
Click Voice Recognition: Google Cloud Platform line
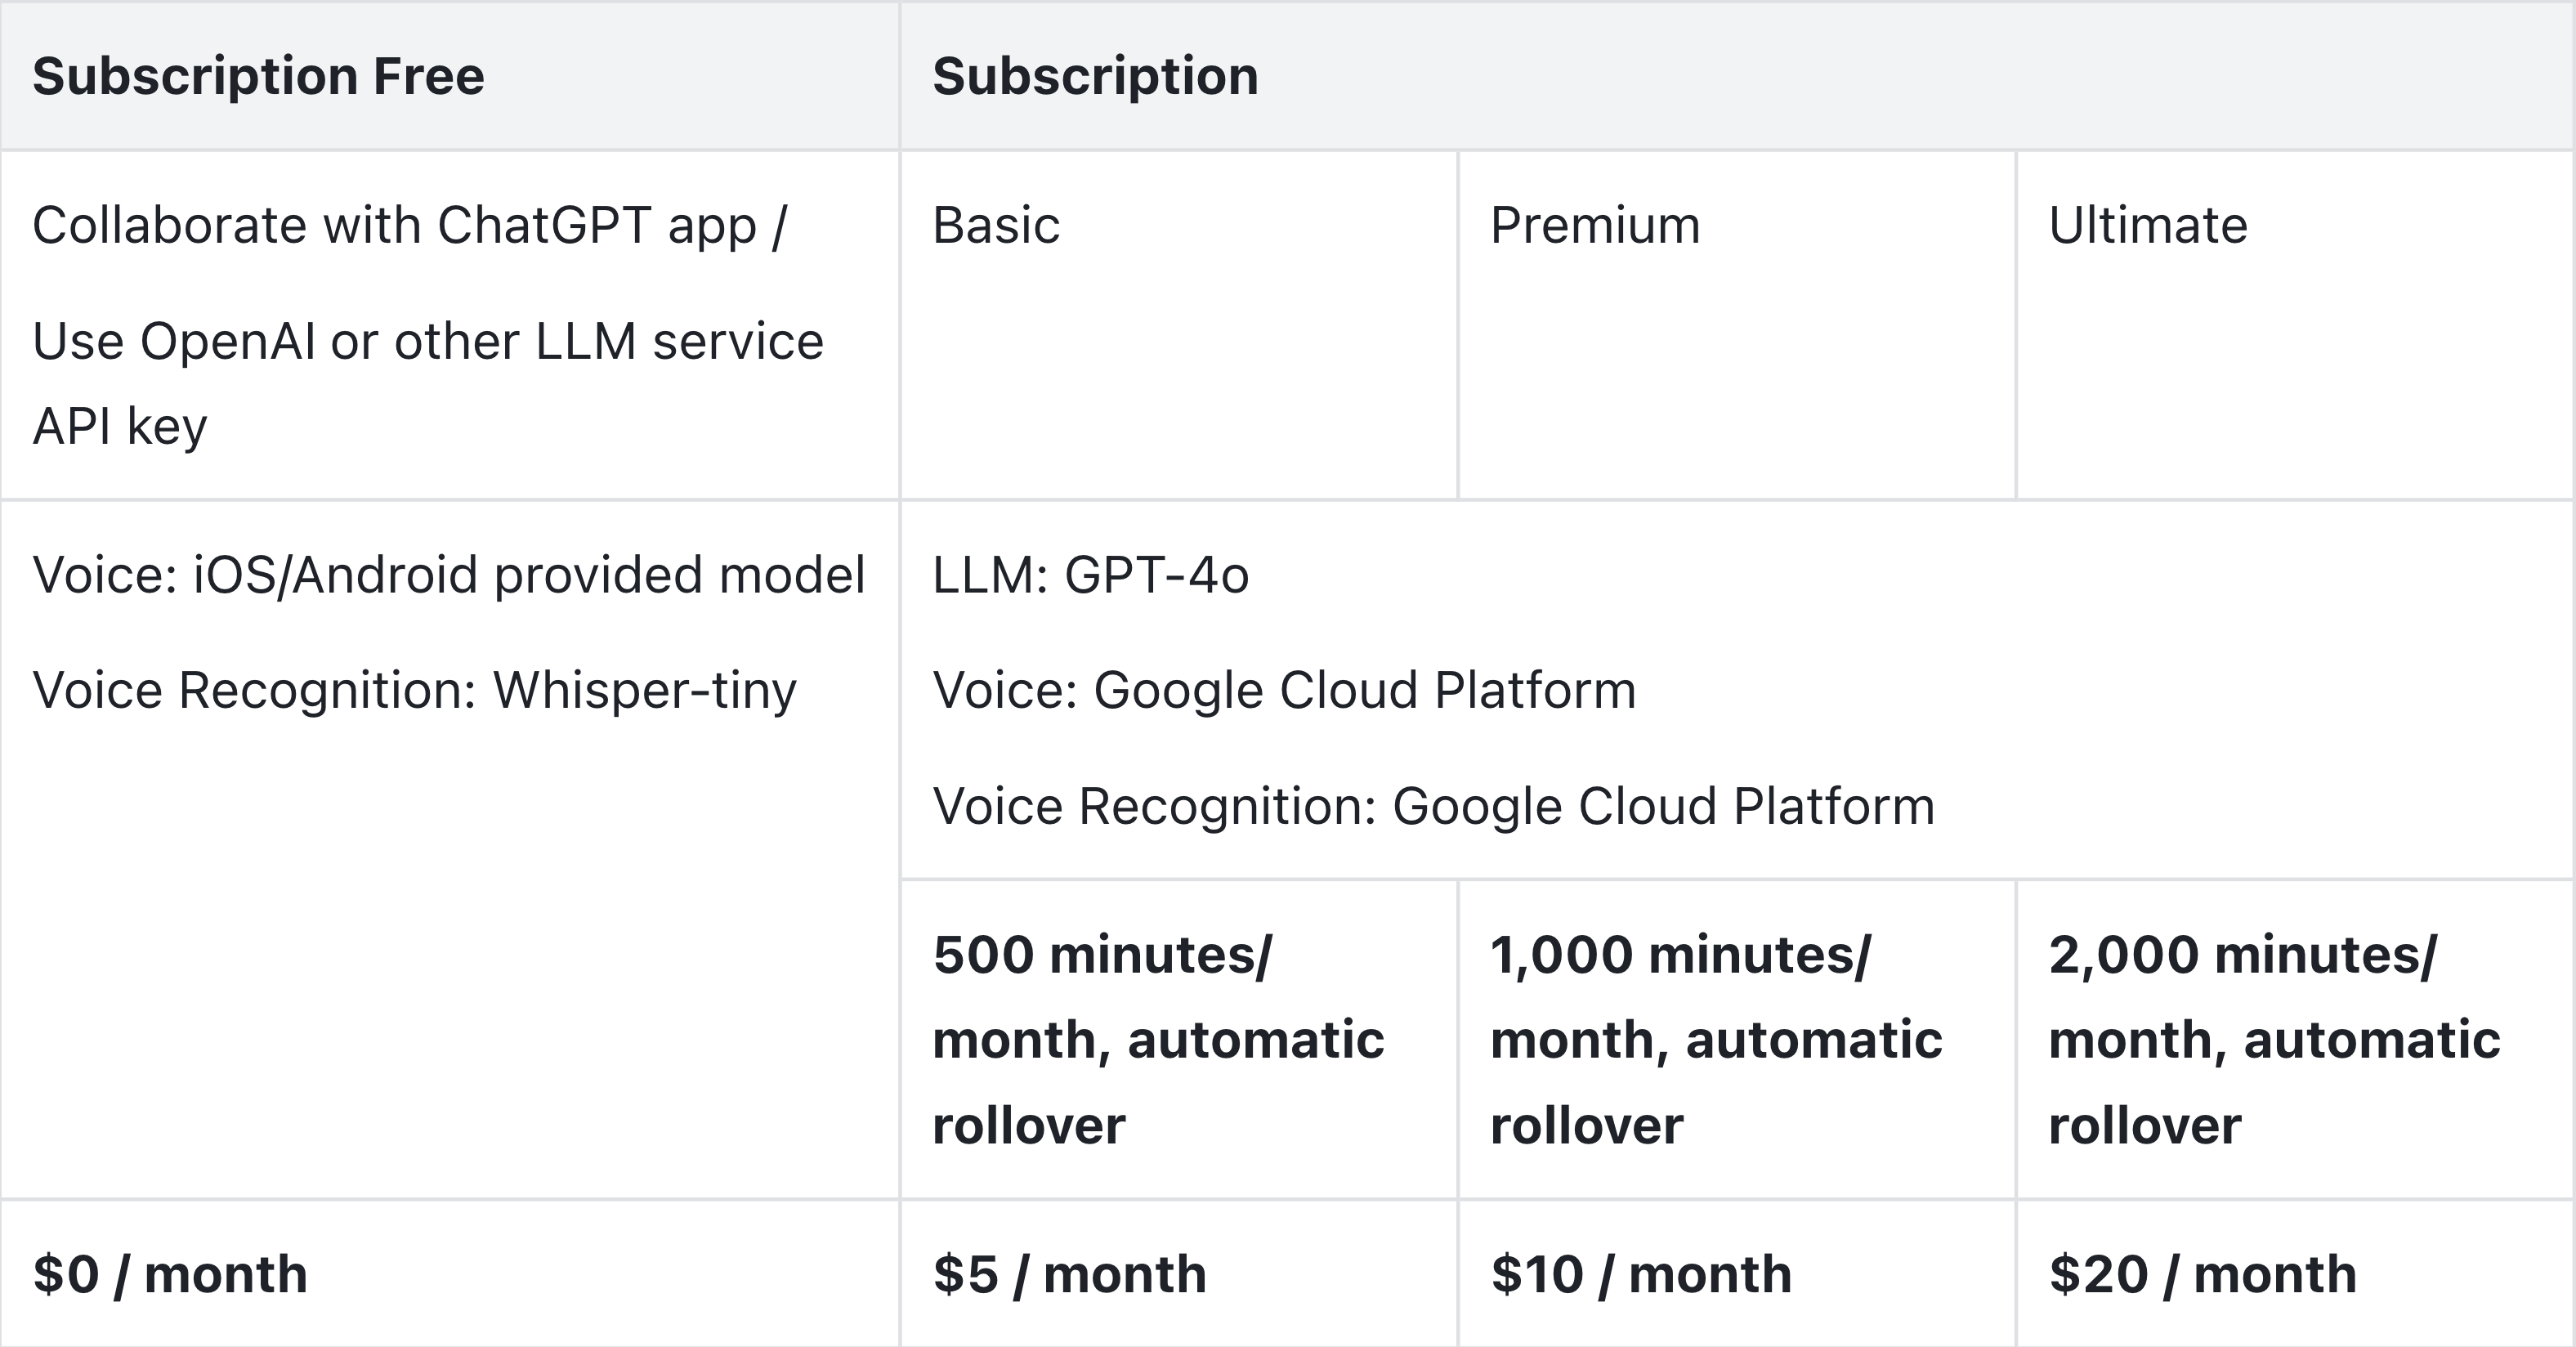pyautogui.click(x=1434, y=806)
